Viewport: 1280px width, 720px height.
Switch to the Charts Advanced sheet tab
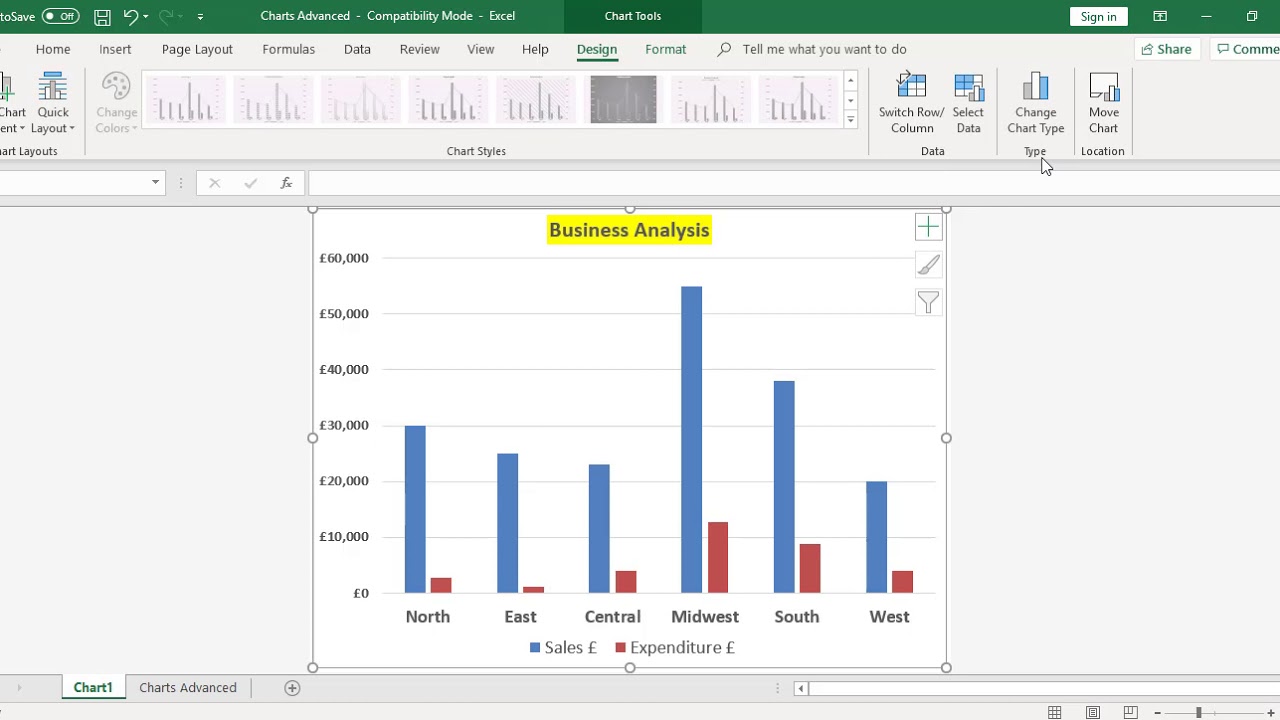pos(188,688)
